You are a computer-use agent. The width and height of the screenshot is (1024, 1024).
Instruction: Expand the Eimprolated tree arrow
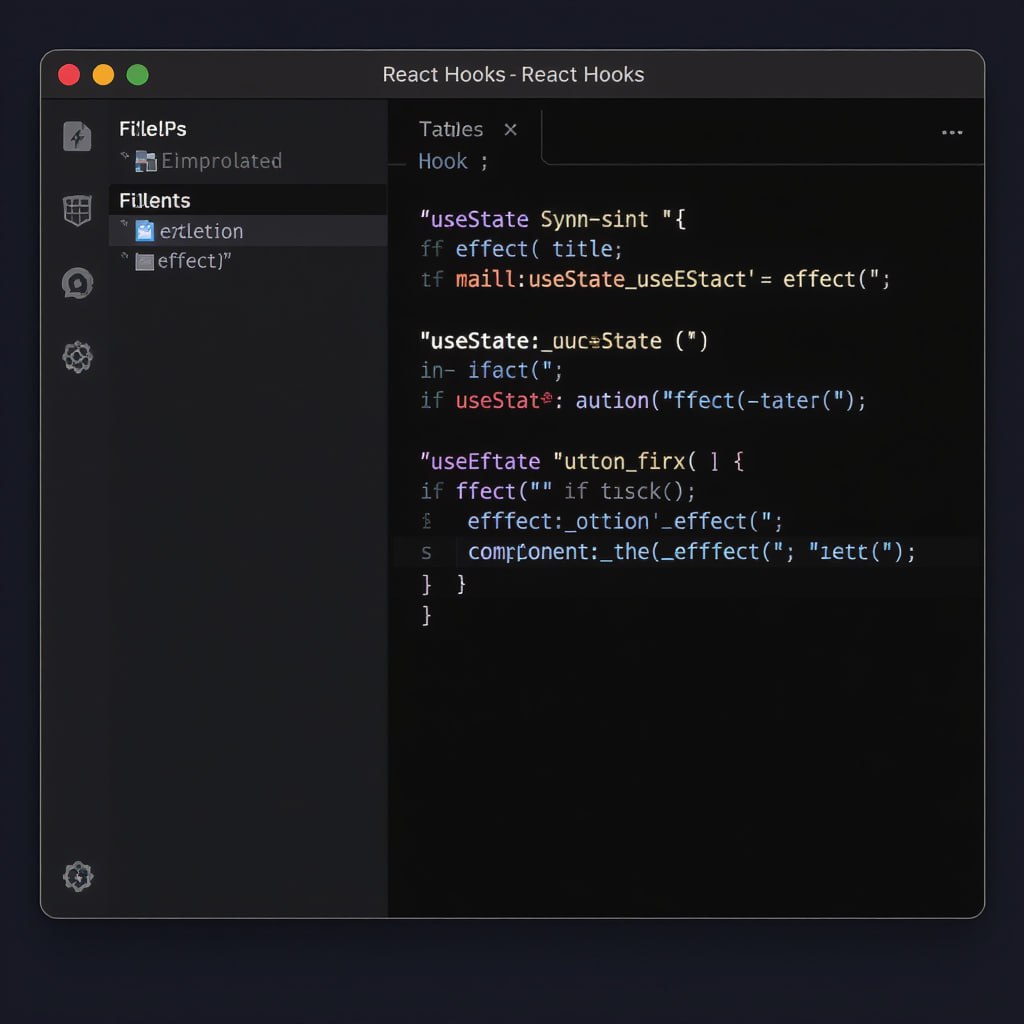[x=125, y=158]
